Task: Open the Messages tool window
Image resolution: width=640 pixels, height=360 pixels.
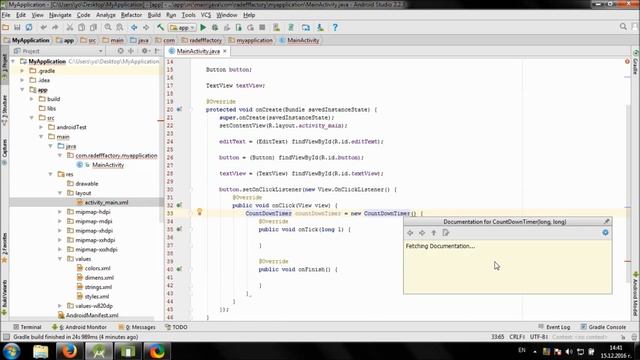Action: [x=137, y=327]
